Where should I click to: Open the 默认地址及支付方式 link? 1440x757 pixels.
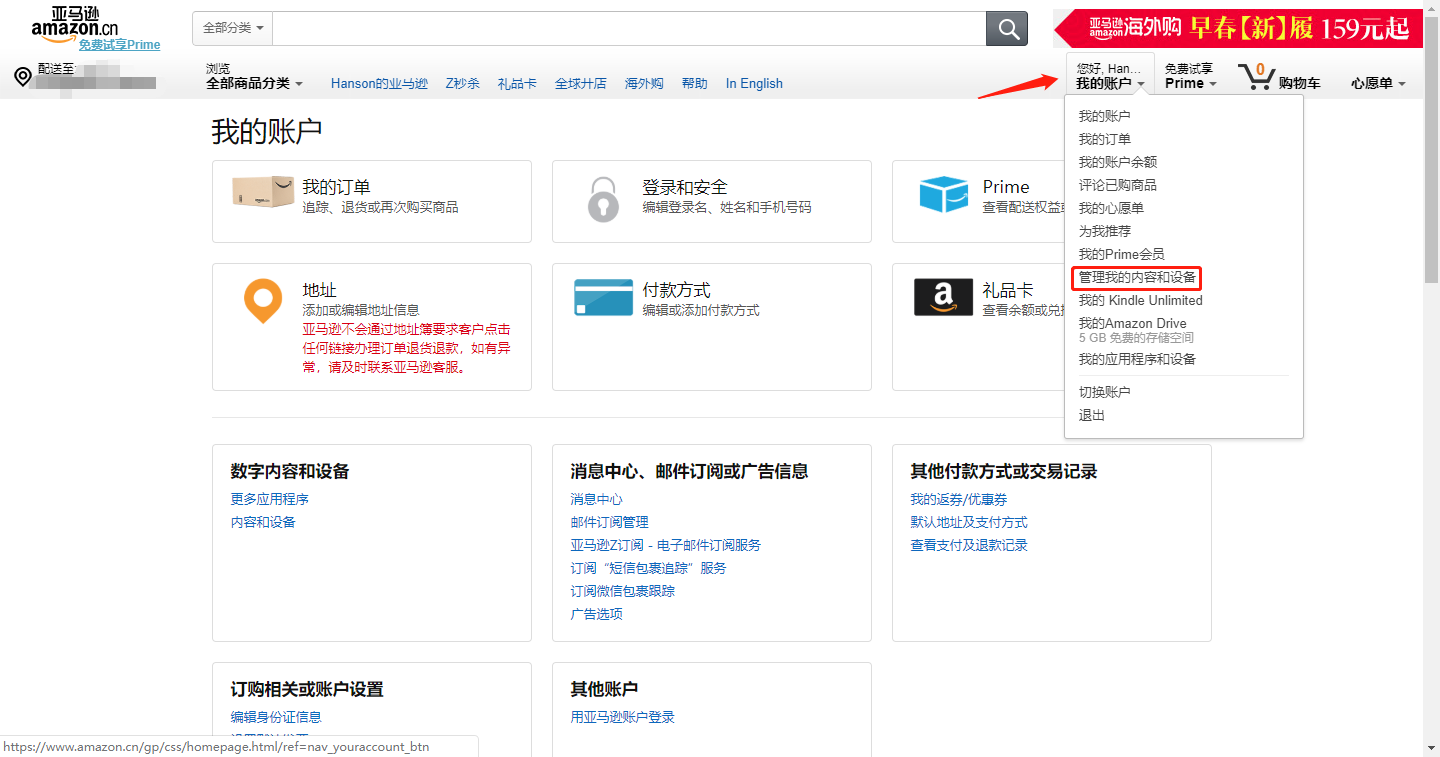(969, 522)
